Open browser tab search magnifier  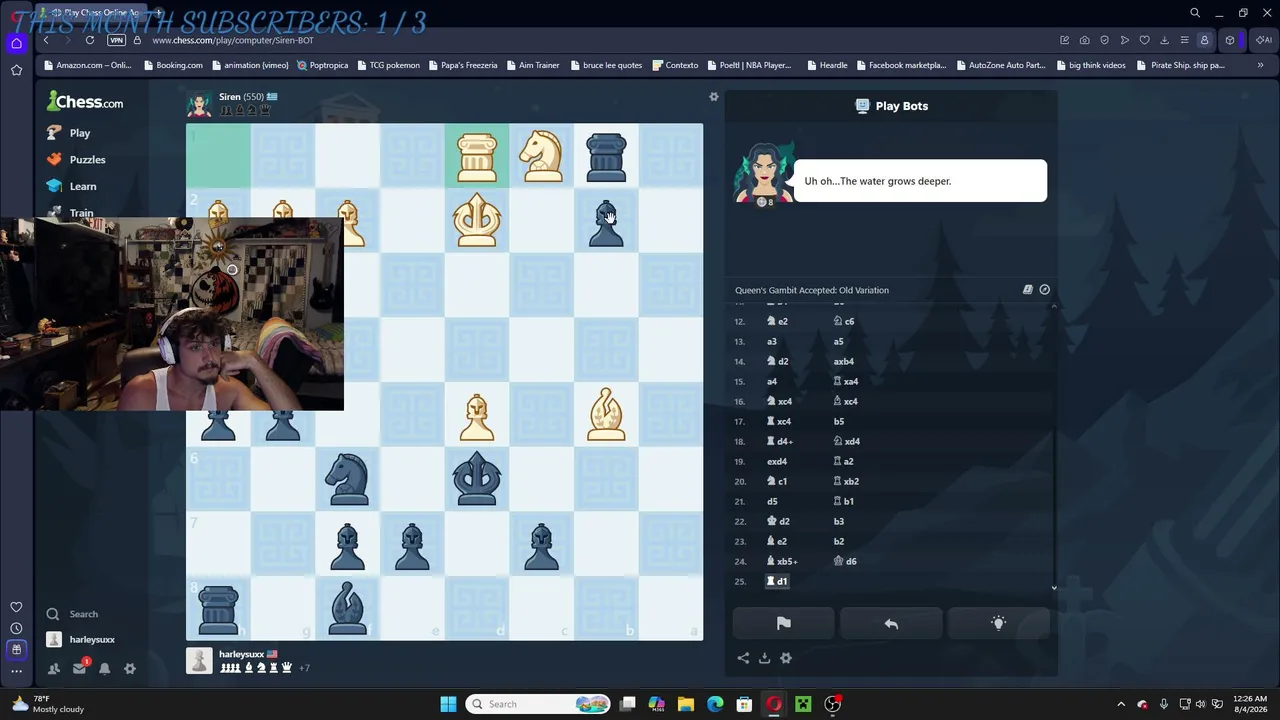click(x=1195, y=13)
